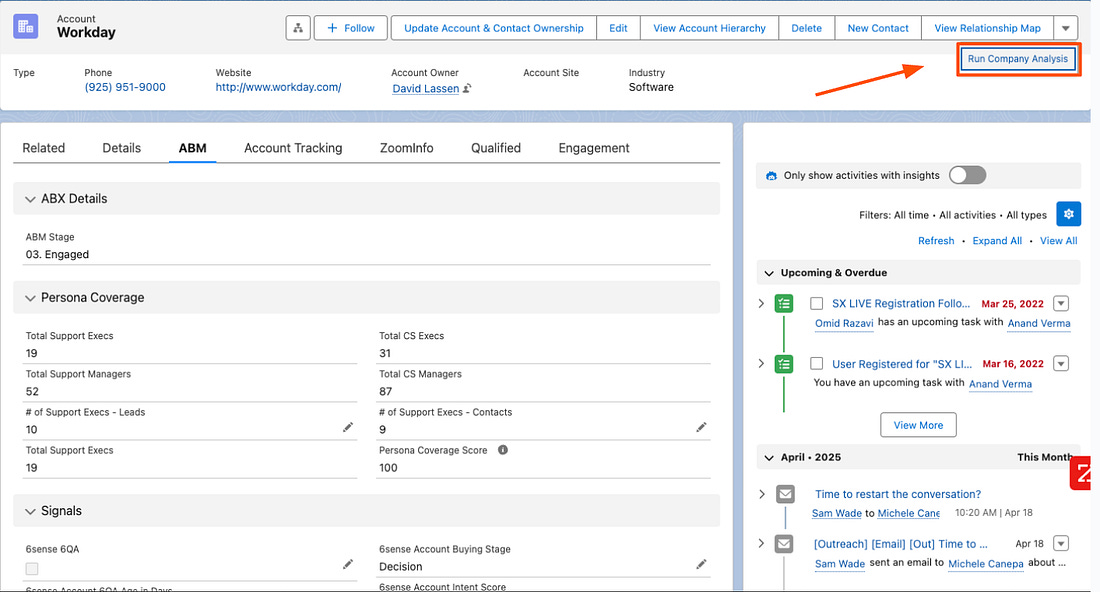
Task: Collapse the ABX Details section
Action: coord(30,199)
